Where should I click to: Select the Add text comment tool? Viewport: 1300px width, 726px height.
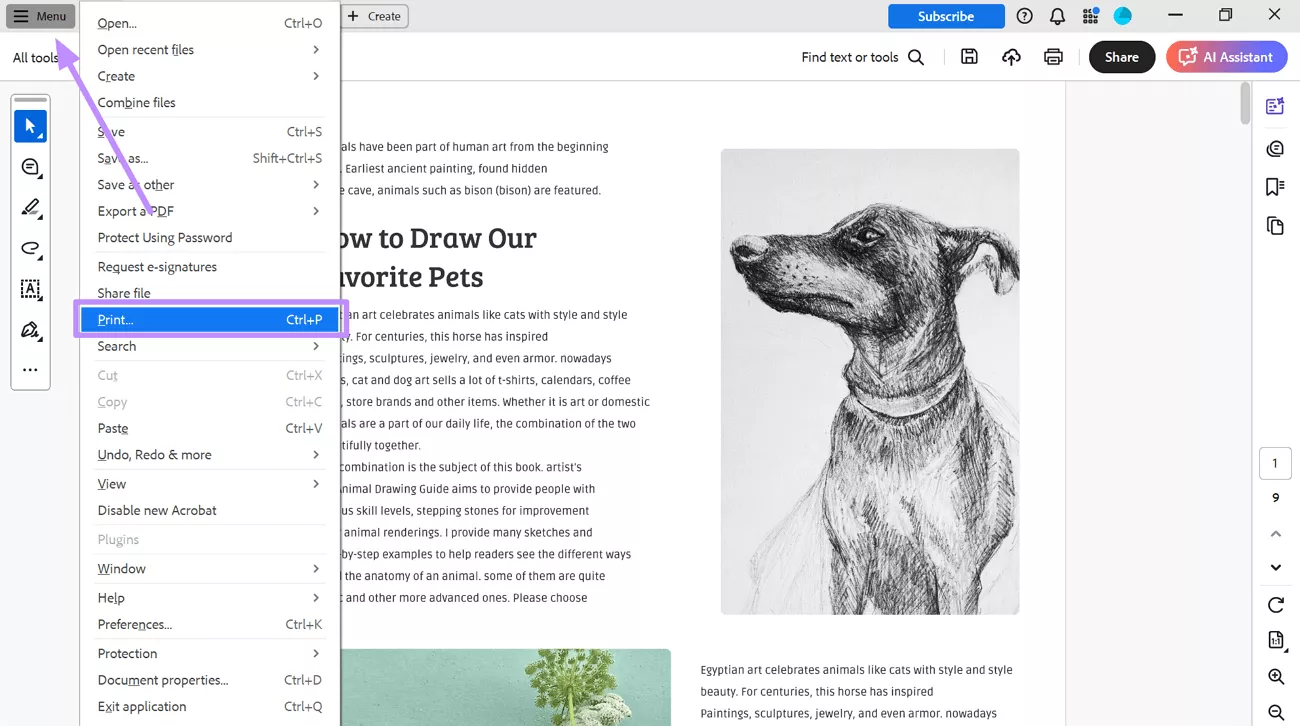(30, 290)
